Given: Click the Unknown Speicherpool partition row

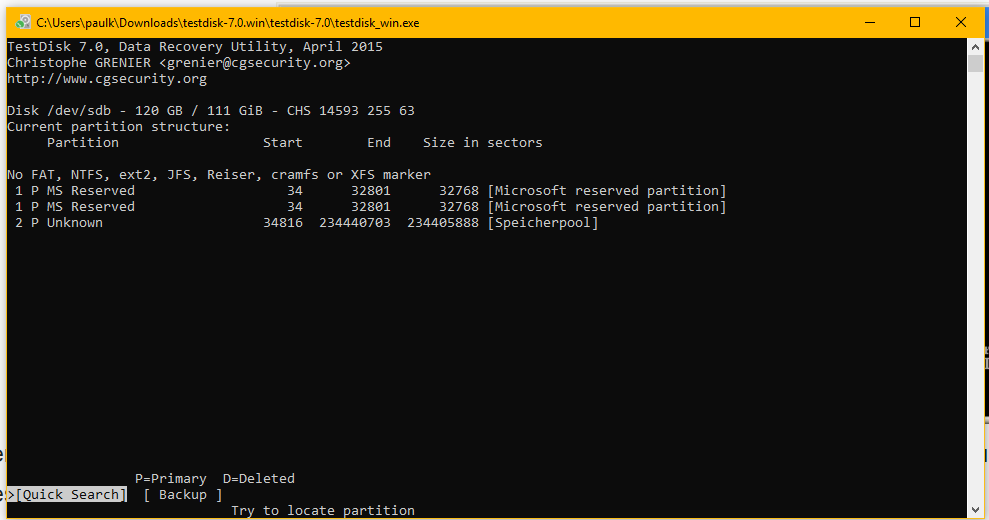Looking at the screenshot, I should 303,223.
